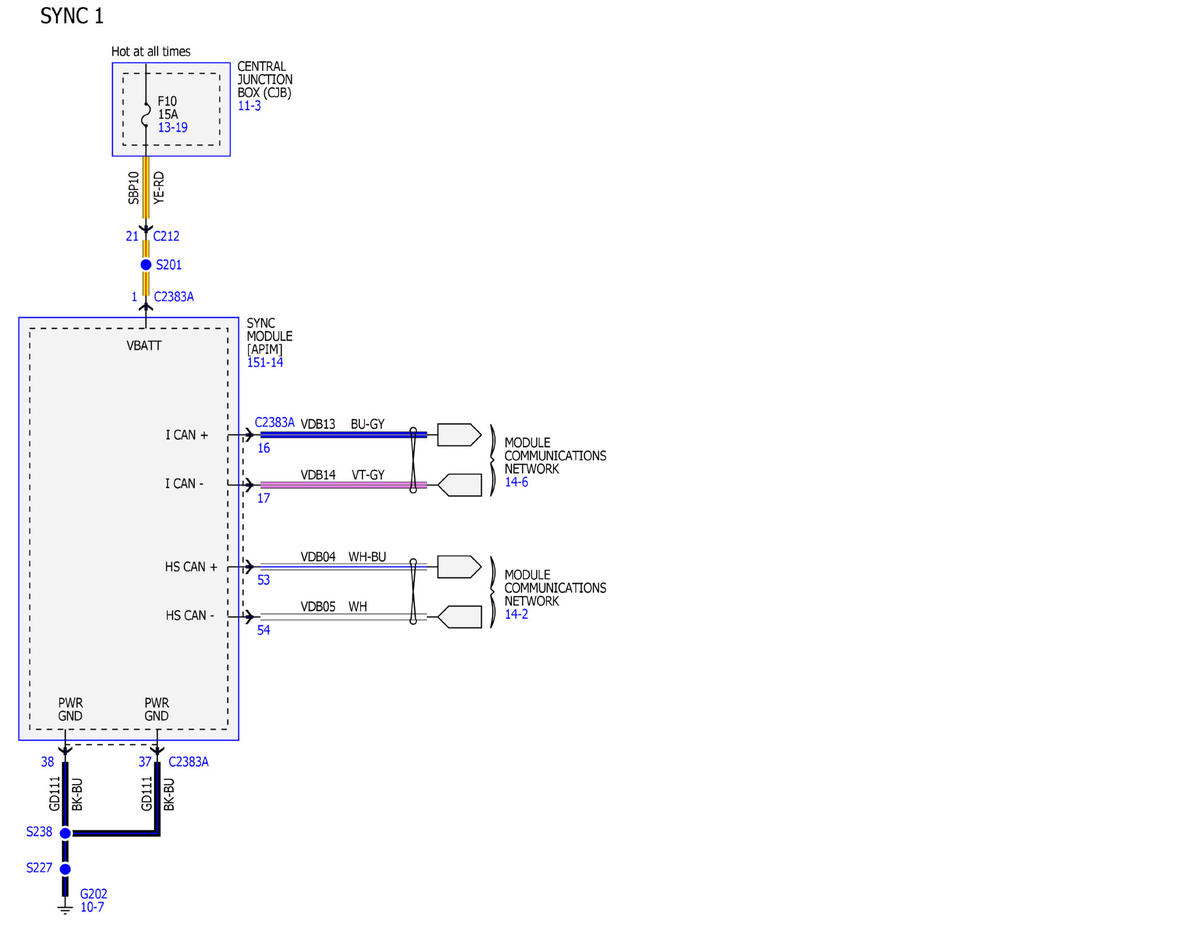Viewport: 1200px width, 927px height.
Task: Click pin number 53 below HS CAN +
Action: (x=264, y=579)
